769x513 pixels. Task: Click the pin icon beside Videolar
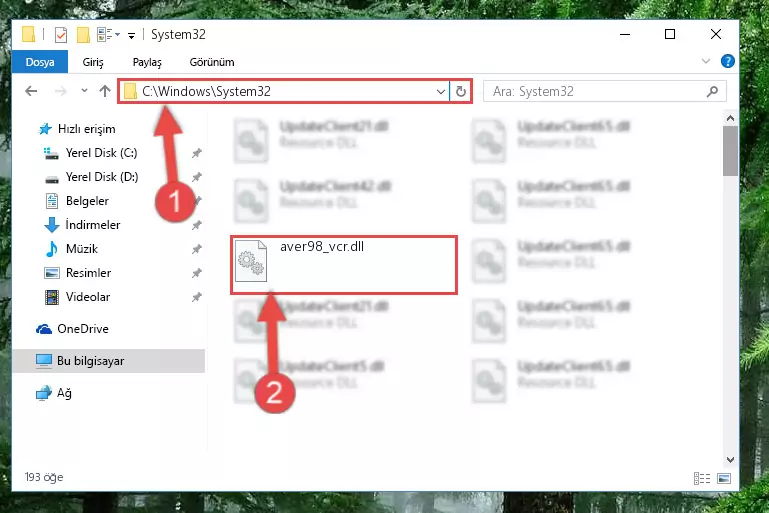(x=197, y=297)
